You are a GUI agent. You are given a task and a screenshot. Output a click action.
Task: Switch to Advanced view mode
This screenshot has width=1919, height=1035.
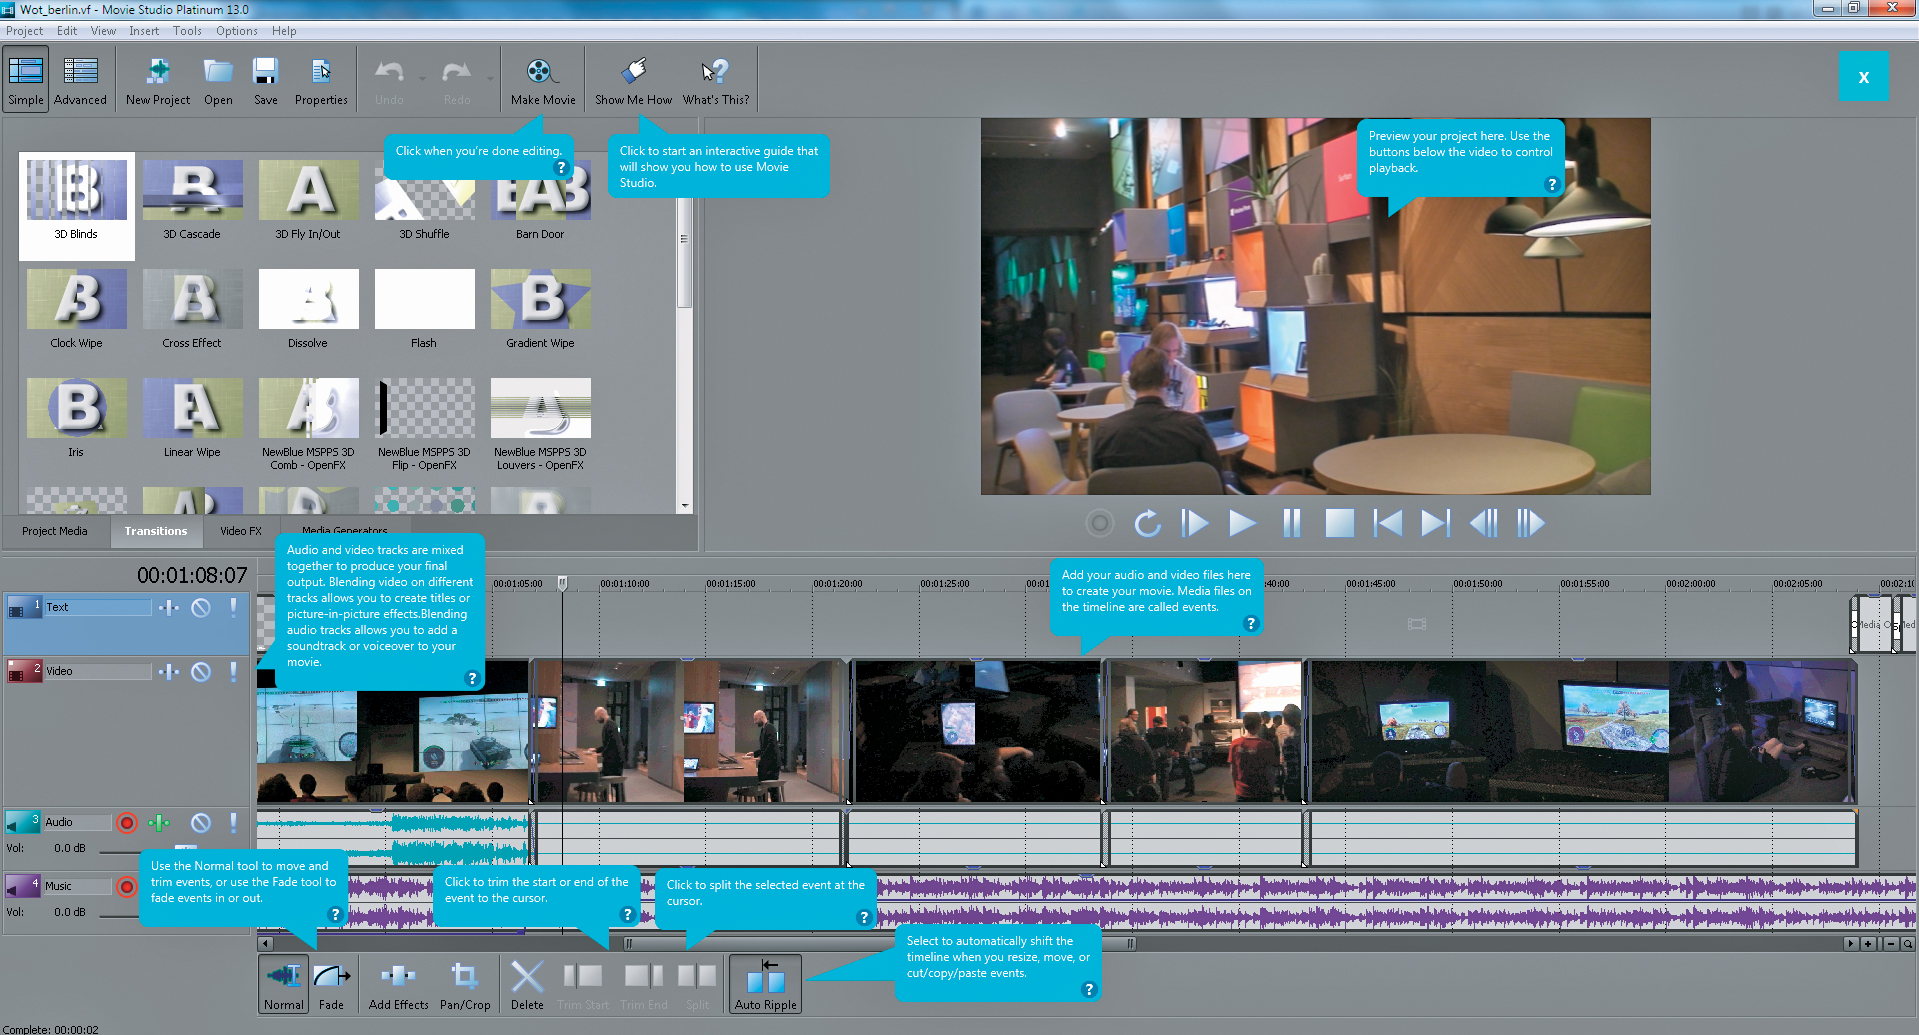(80, 80)
